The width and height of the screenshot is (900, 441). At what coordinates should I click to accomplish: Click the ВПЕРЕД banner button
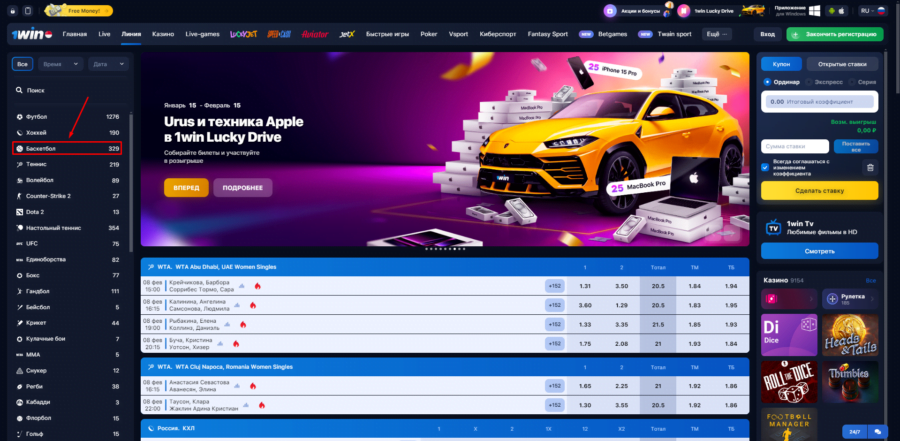pos(186,188)
